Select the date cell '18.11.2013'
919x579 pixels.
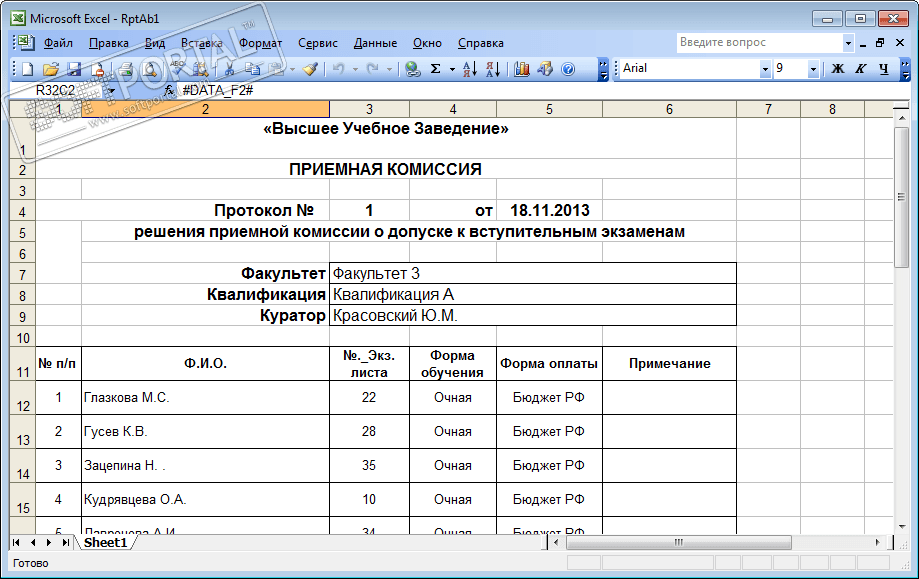(x=549, y=210)
